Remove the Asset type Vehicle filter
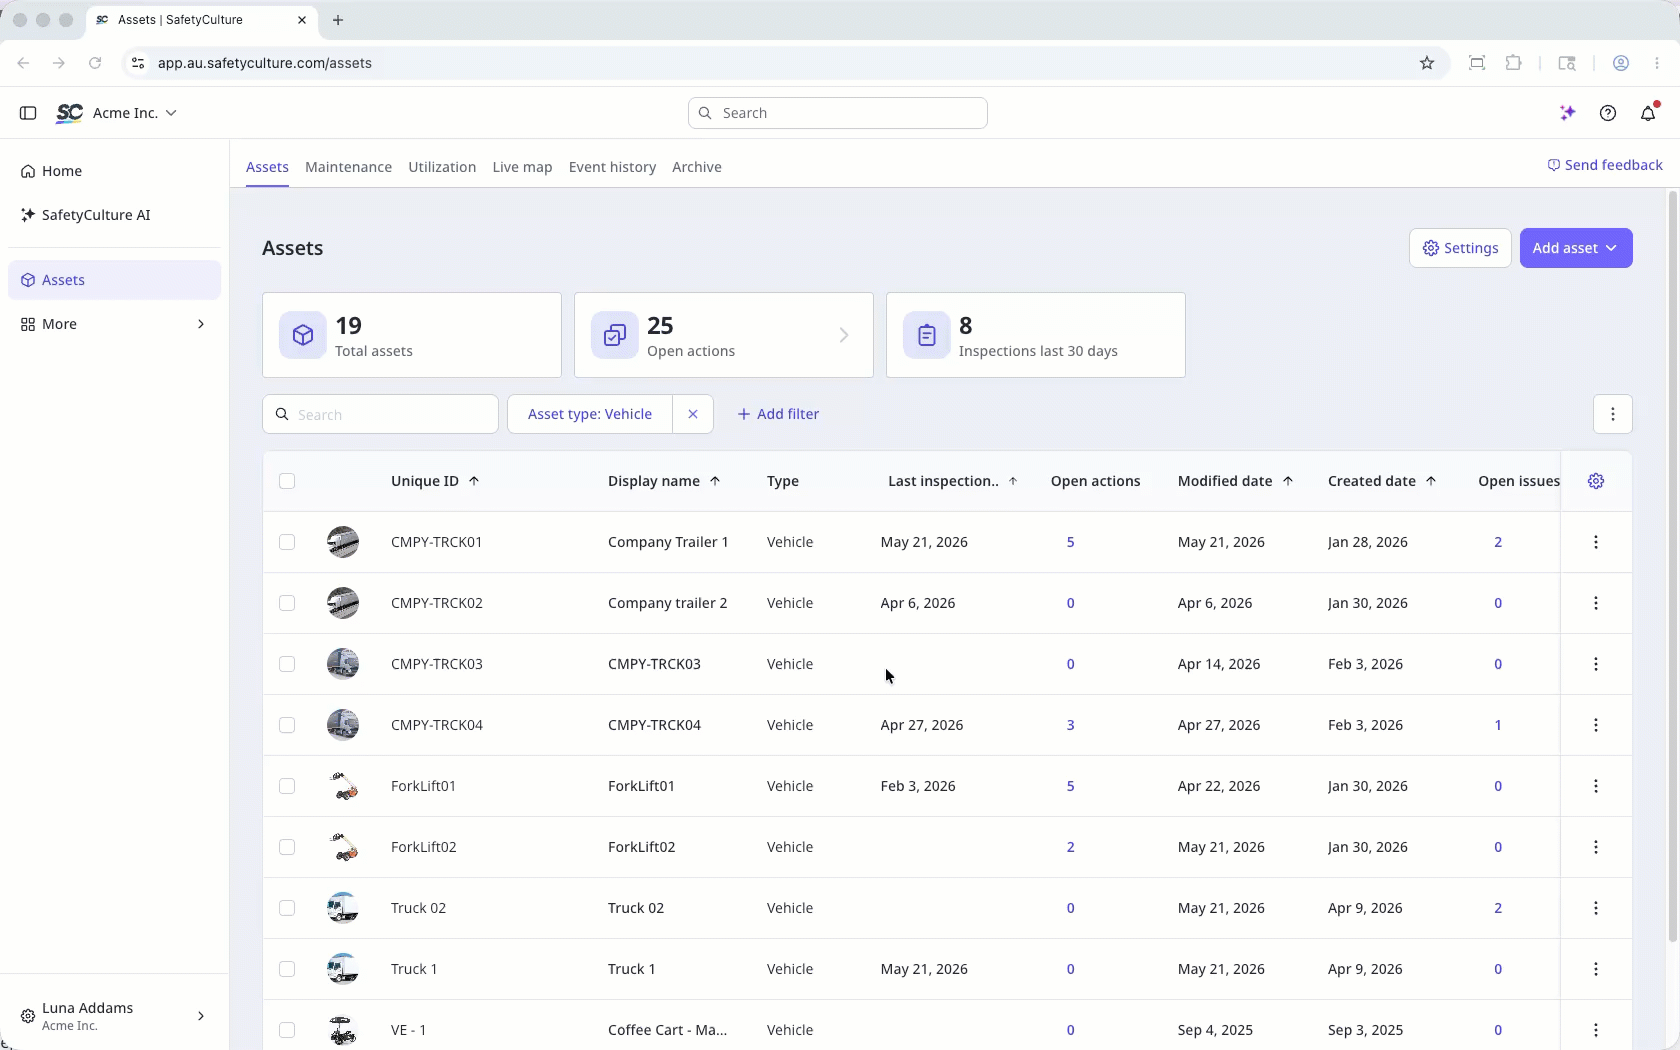 tap(693, 414)
